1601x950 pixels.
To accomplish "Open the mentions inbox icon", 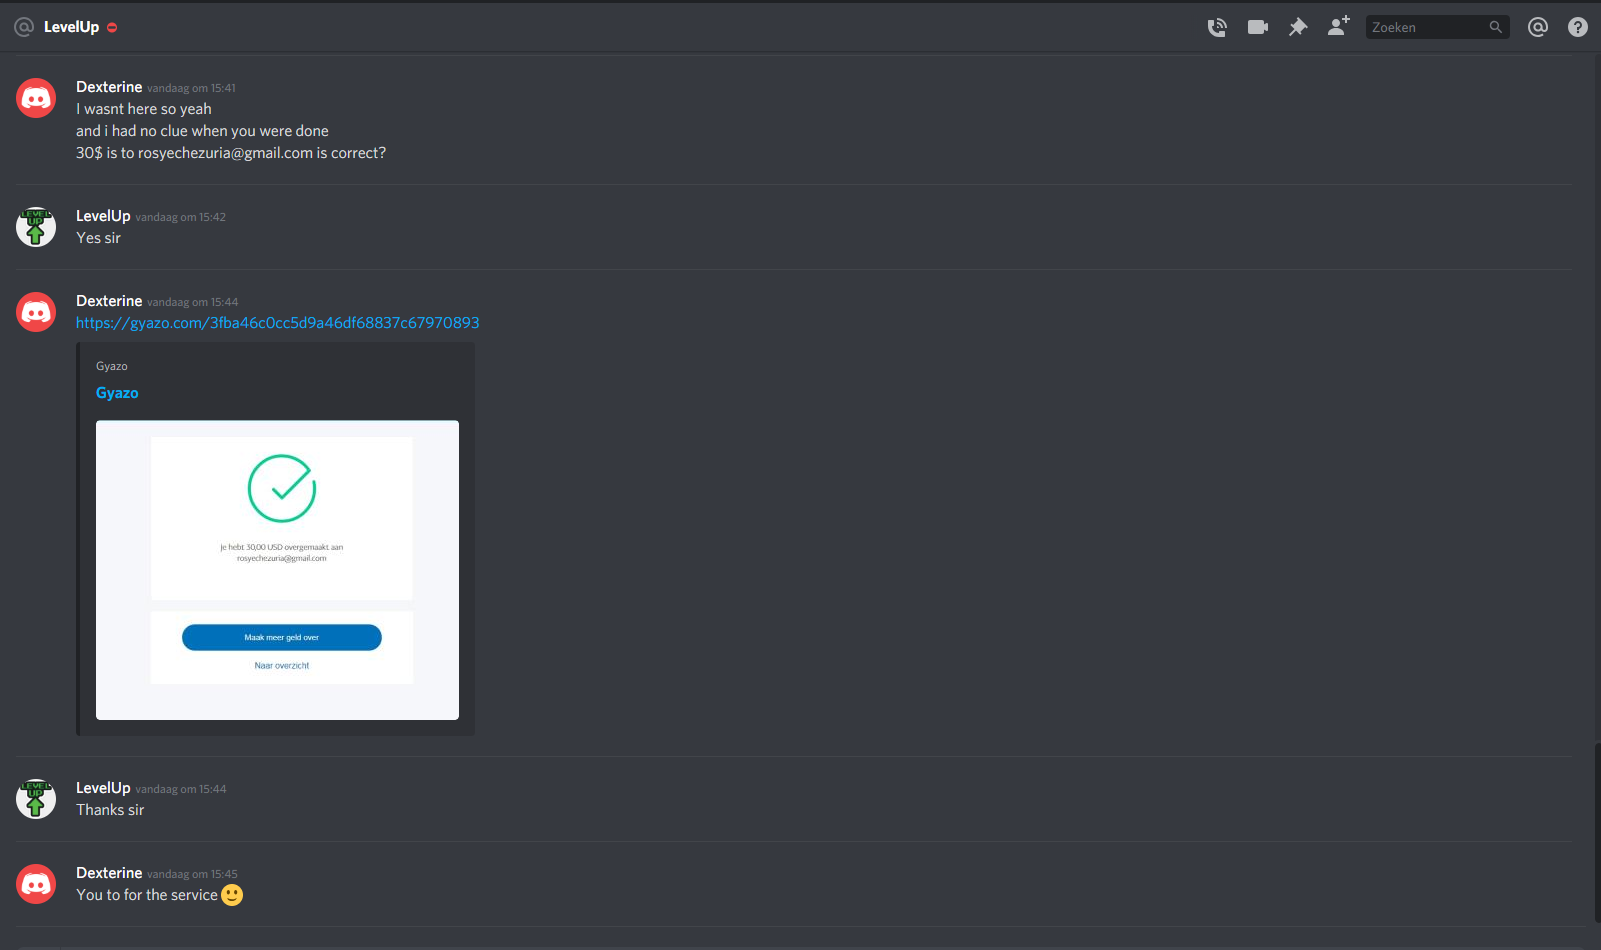I will [1538, 27].
